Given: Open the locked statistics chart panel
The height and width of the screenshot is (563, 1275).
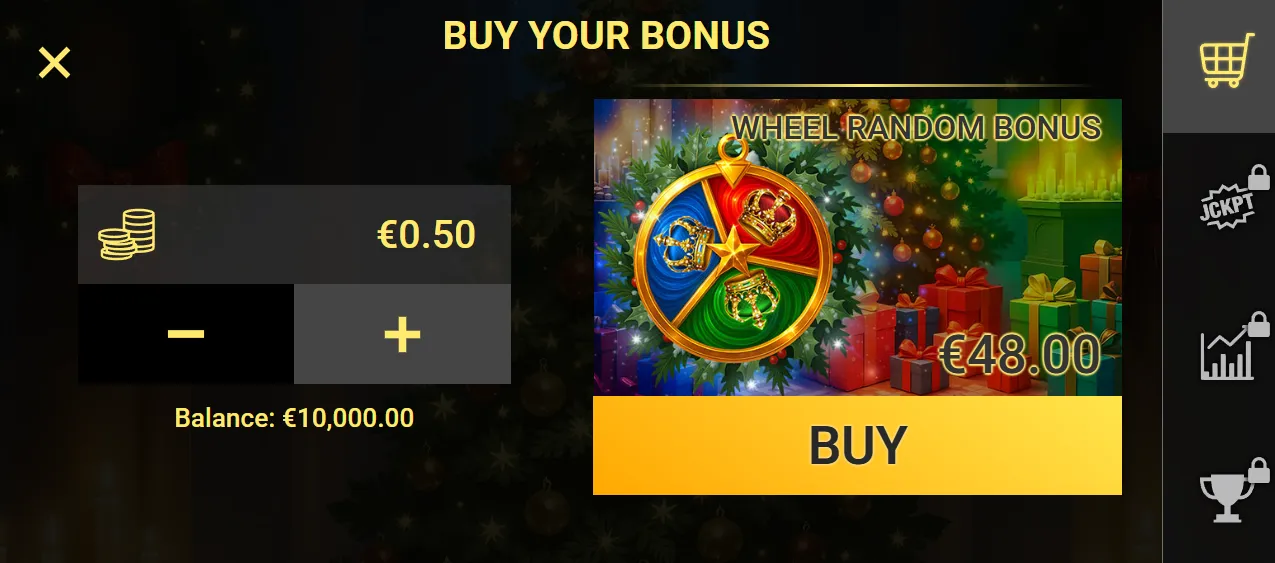Looking at the screenshot, I should [1230, 347].
